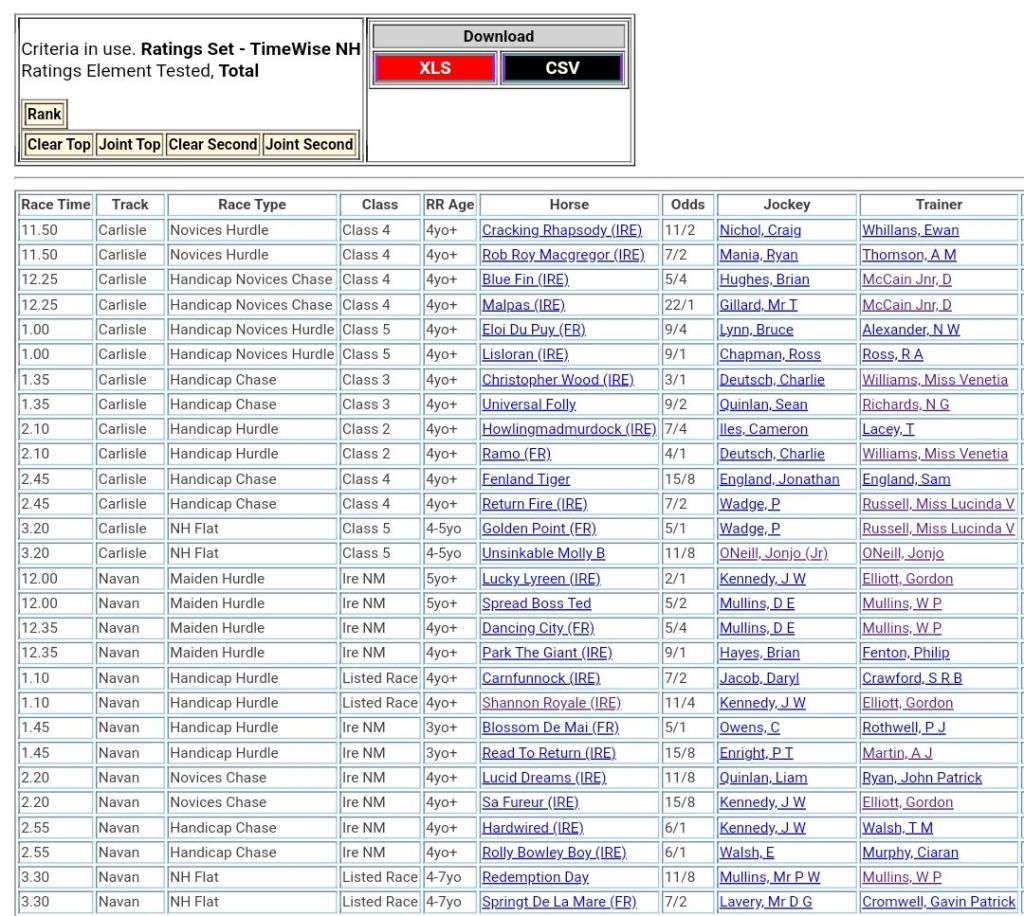Open horse Cracking Rhapsody (IRE)

coord(561,230)
